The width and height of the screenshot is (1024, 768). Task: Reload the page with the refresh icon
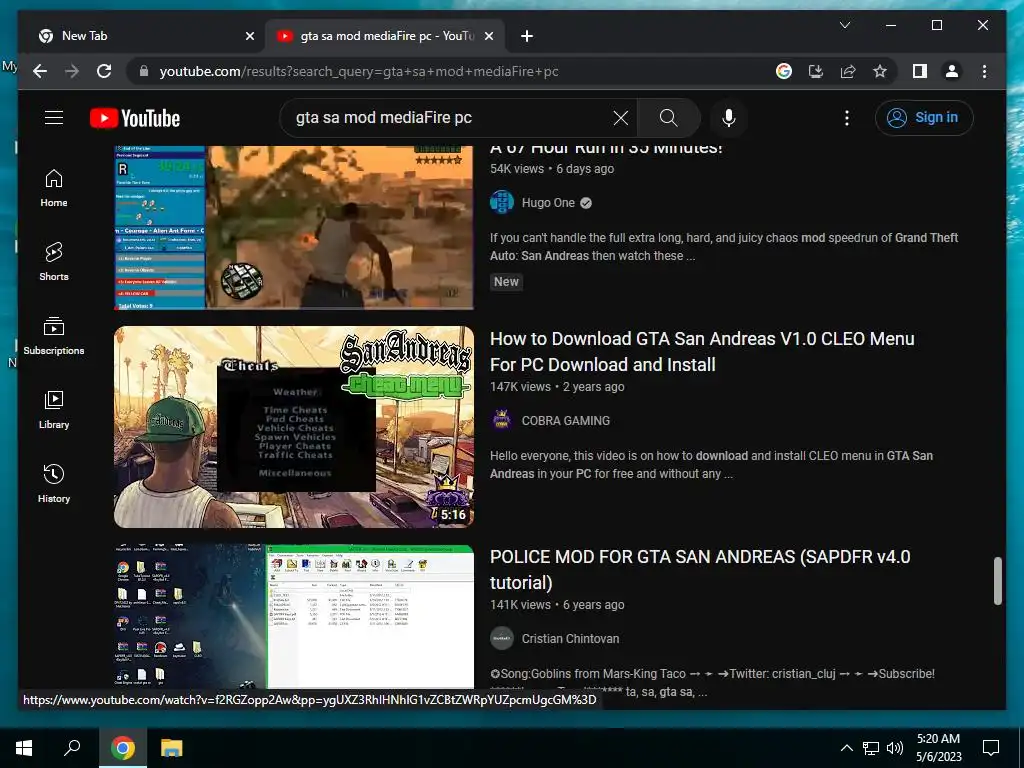[104, 71]
